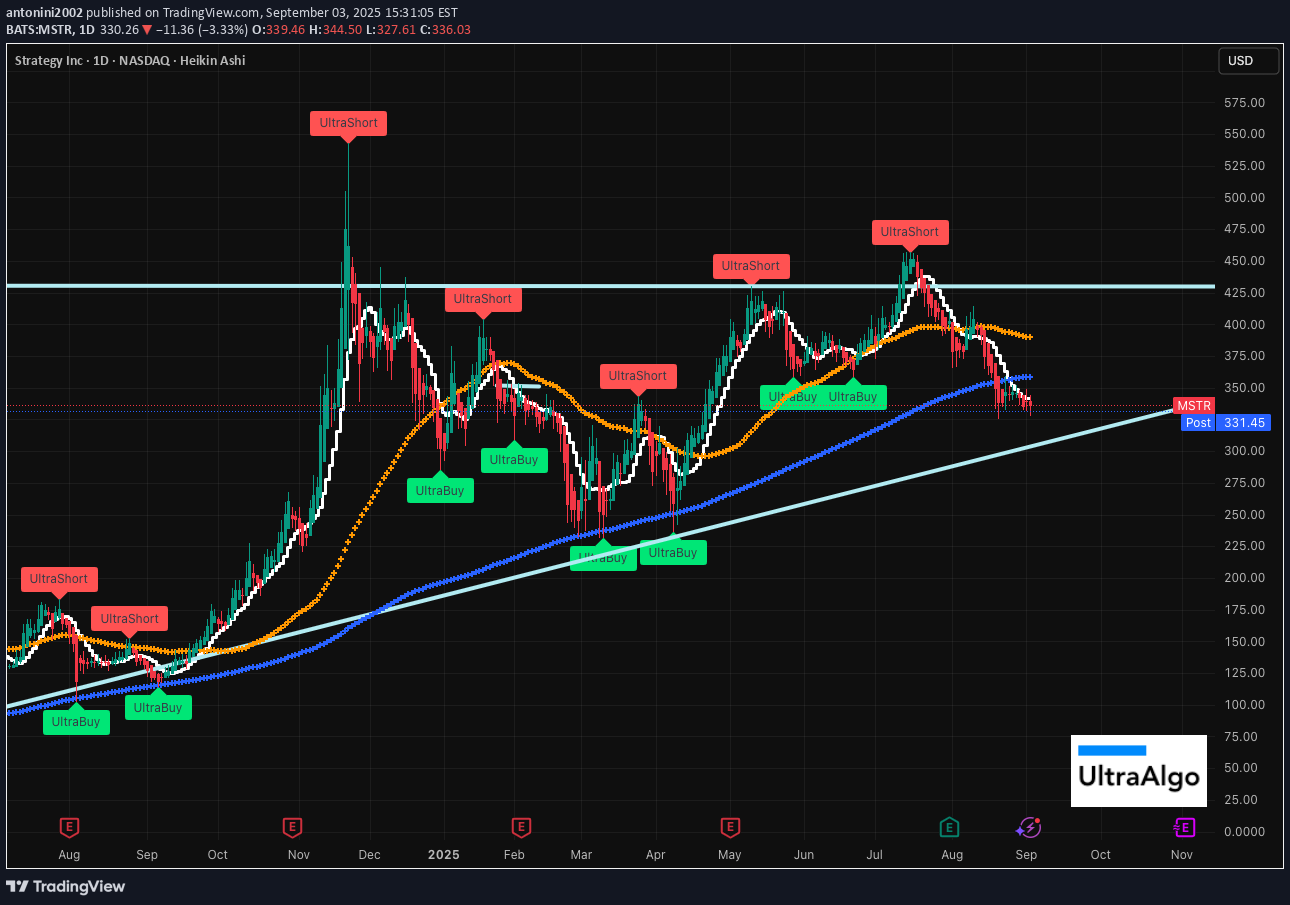Image resolution: width=1290 pixels, height=905 pixels.
Task: Click the Dec label on time axis
Action: click(x=369, y=855)
